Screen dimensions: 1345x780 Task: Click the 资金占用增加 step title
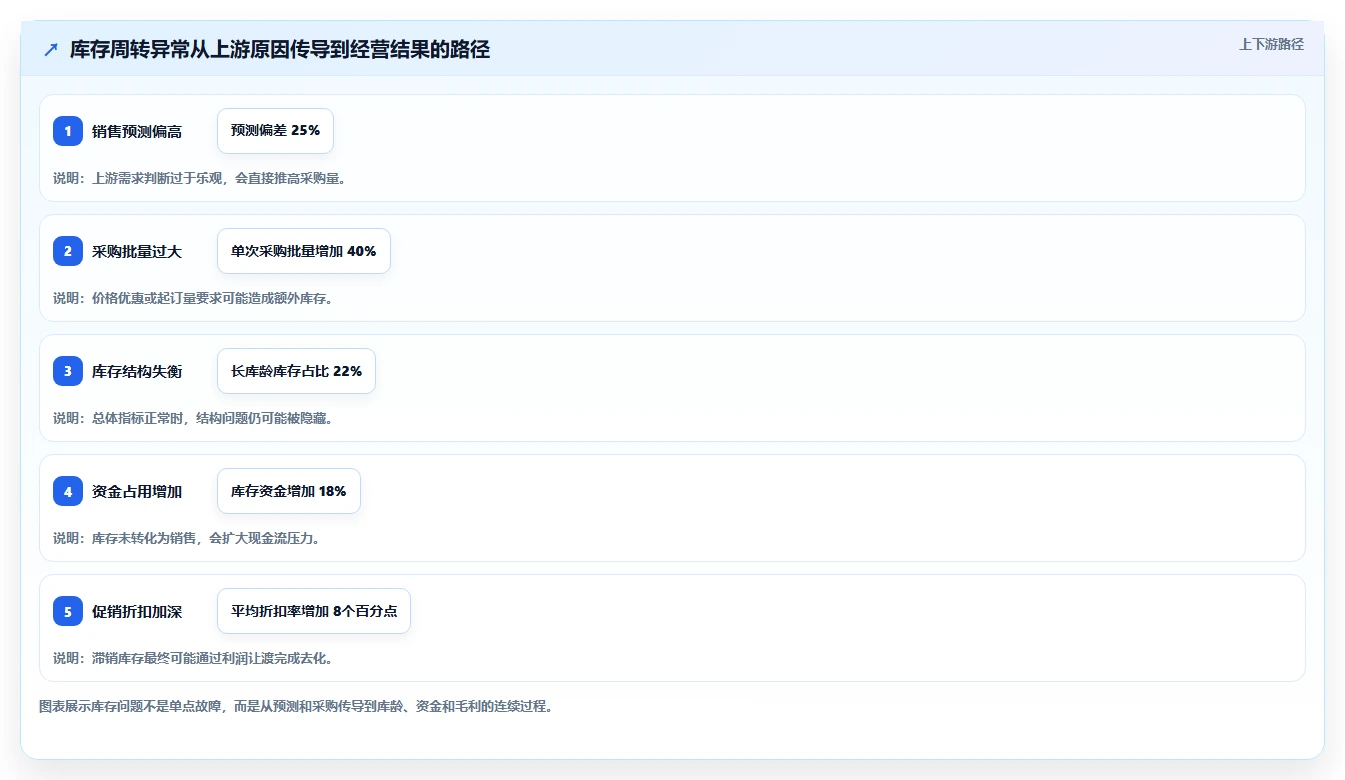[137, 491]
